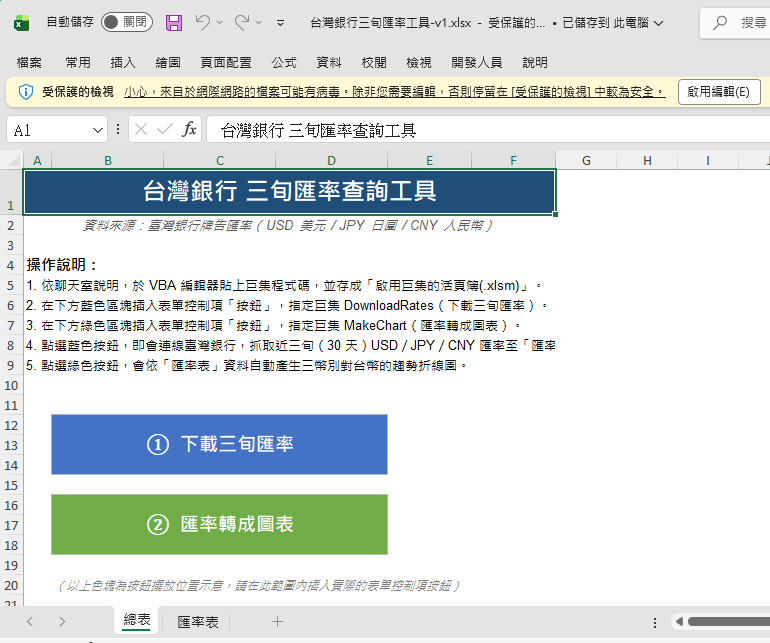770x643 pixels.
Task: Expand the saved-location chevron beside file name
Action: [659, 23]
